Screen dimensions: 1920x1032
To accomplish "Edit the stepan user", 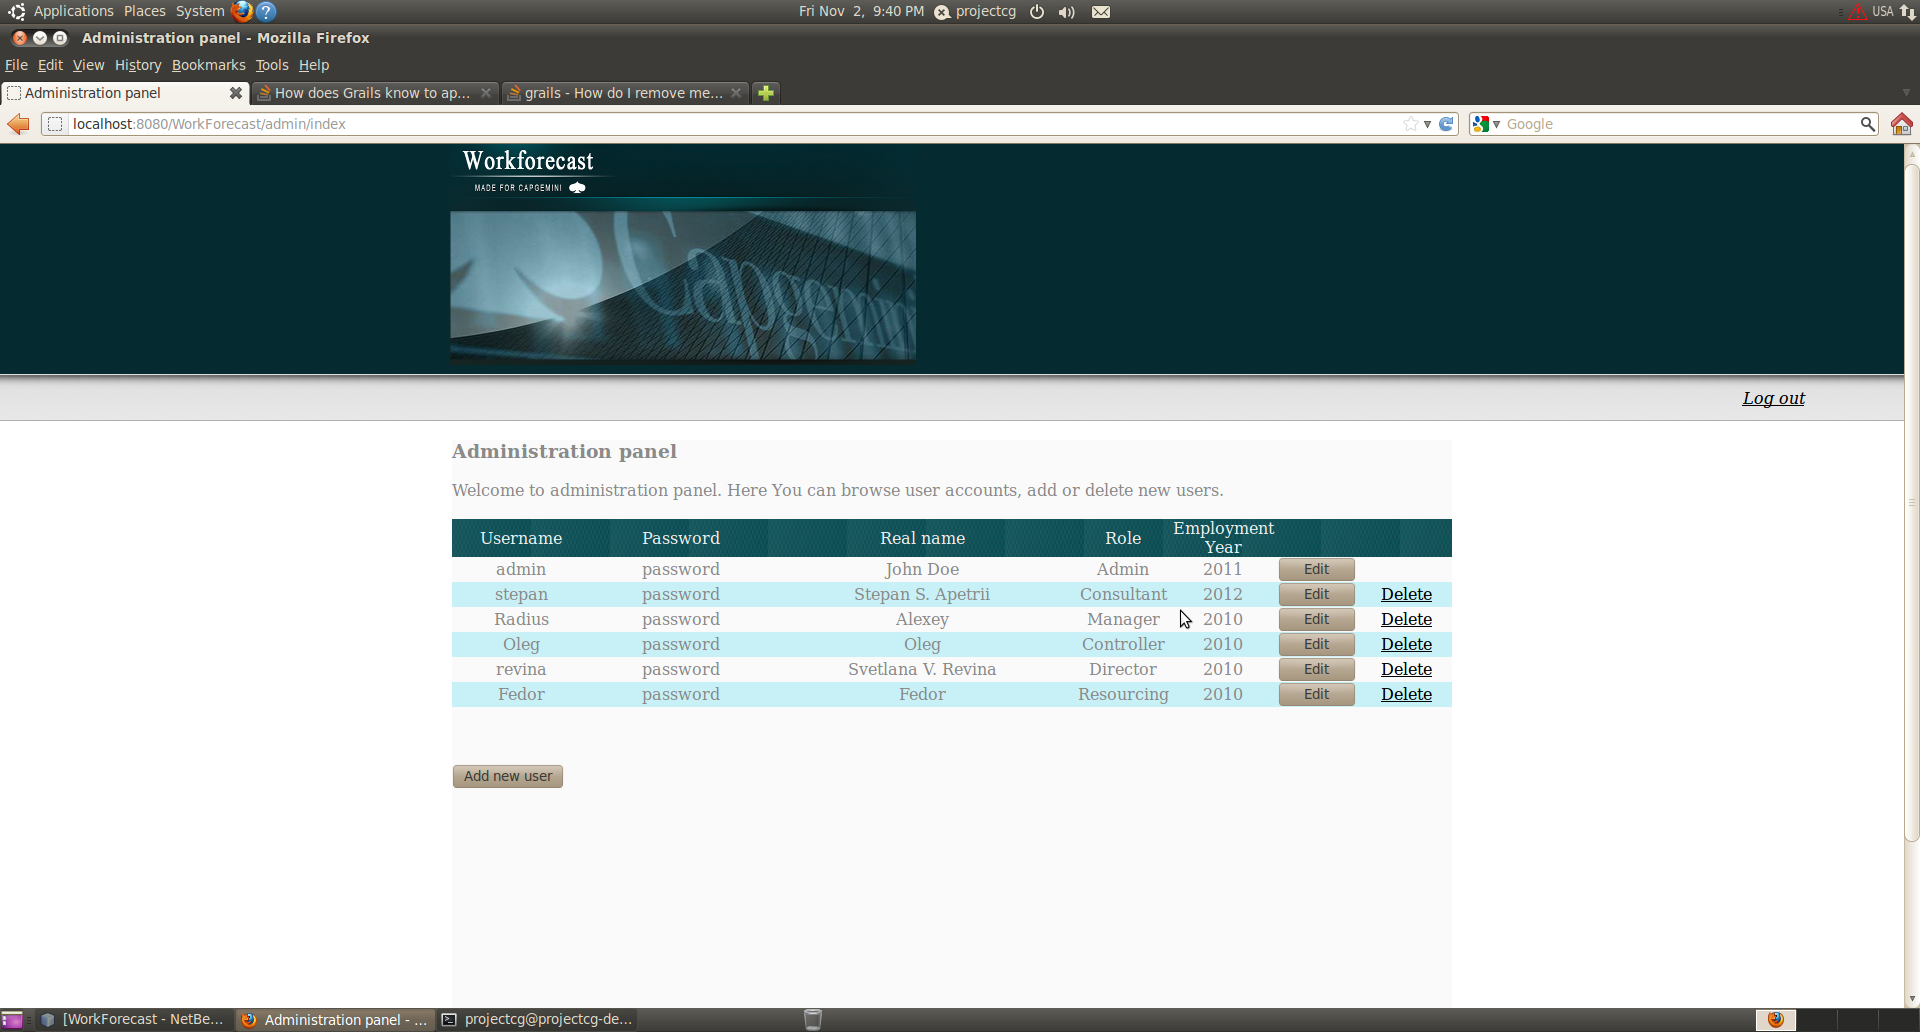I will point(1316,594).
